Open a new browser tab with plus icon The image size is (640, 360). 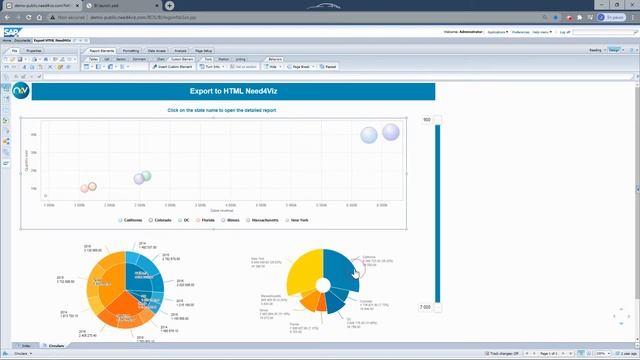coord(169,5)
